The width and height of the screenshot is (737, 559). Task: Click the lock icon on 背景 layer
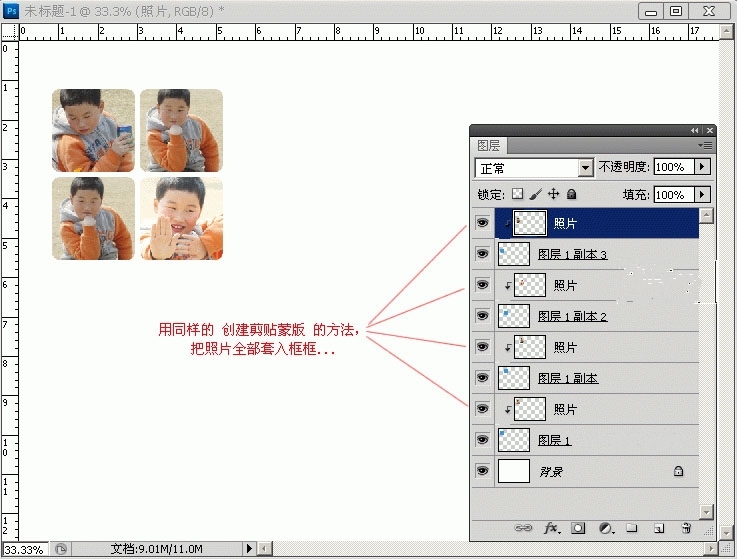point(678,471)
